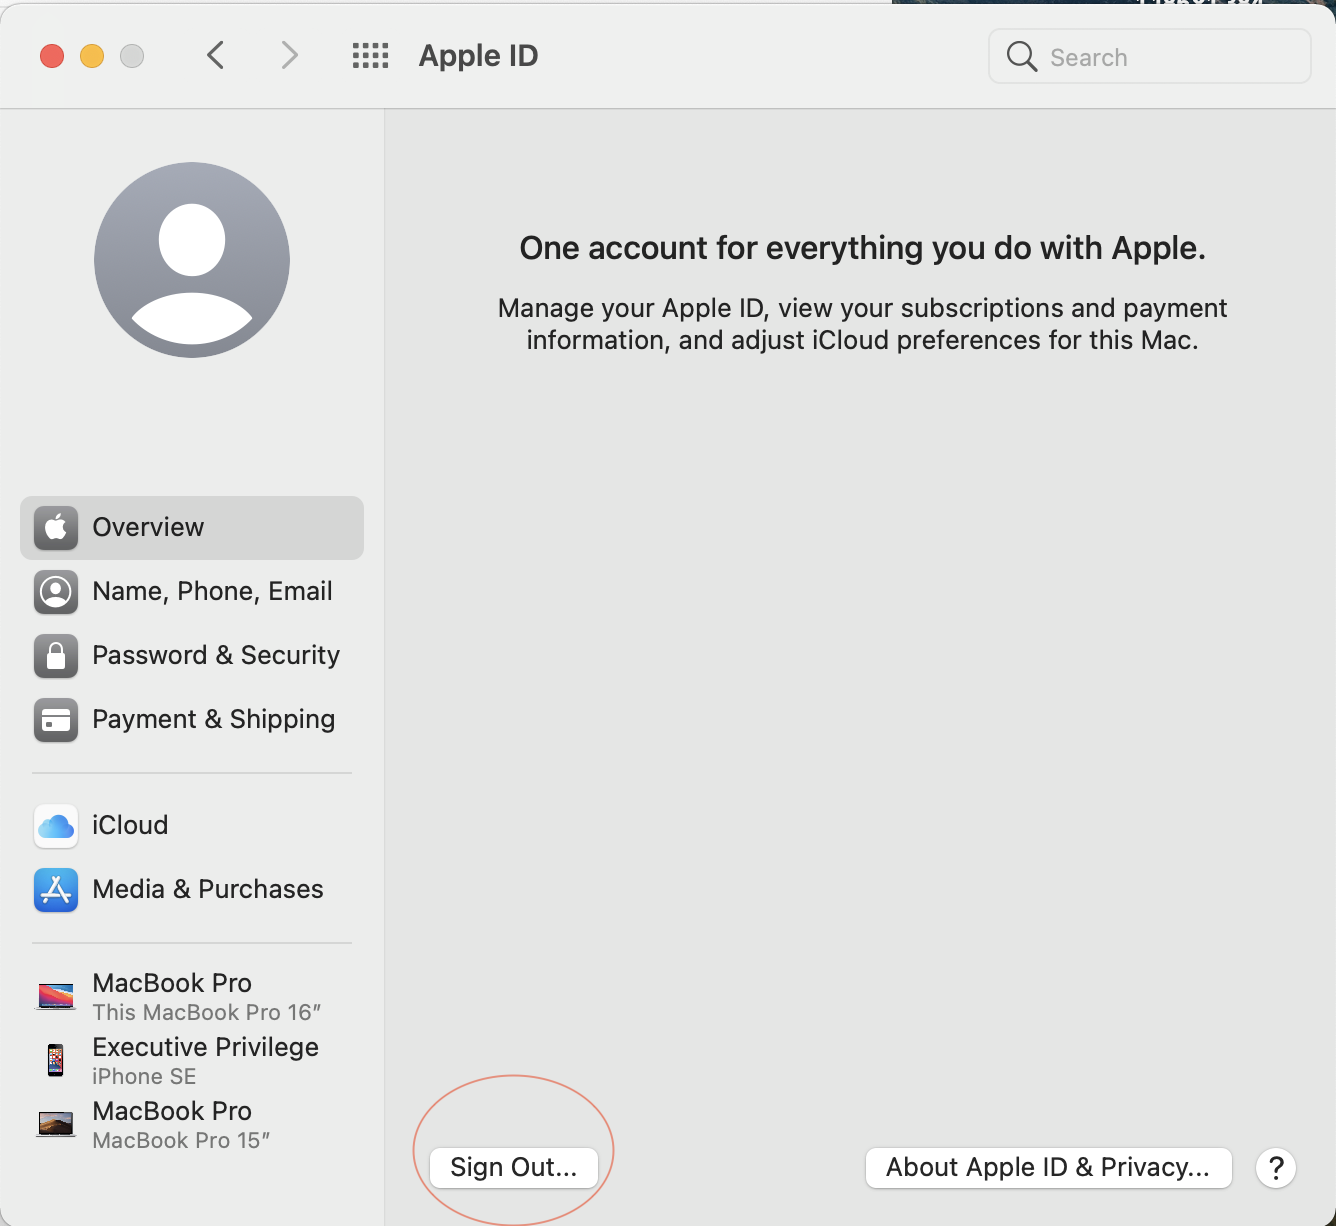The image size is (1336, 1226).
Task: Click the person icon for Name, Phone, Email
Action: 56,592
